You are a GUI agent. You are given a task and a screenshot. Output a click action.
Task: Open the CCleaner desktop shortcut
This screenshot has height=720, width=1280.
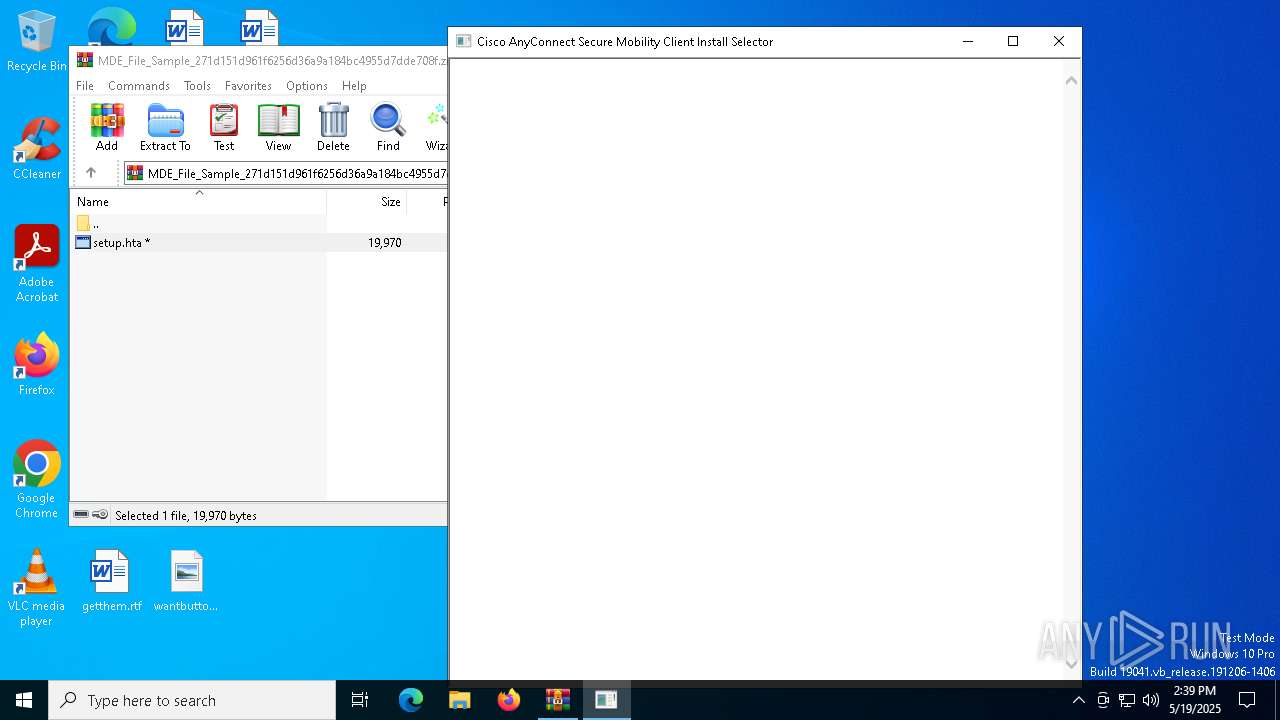pos(37,148)
